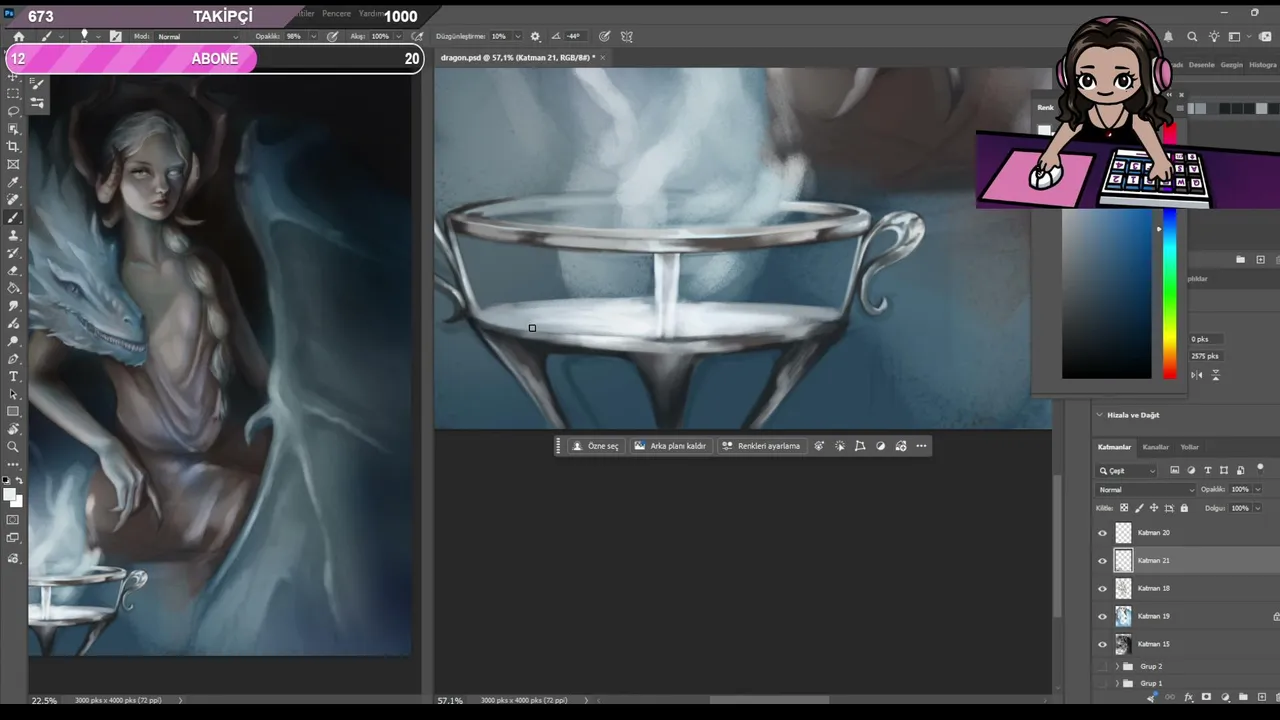Select the Crop tool
The width and height of the screenshot is (1280, 720).
pos(13,147)
